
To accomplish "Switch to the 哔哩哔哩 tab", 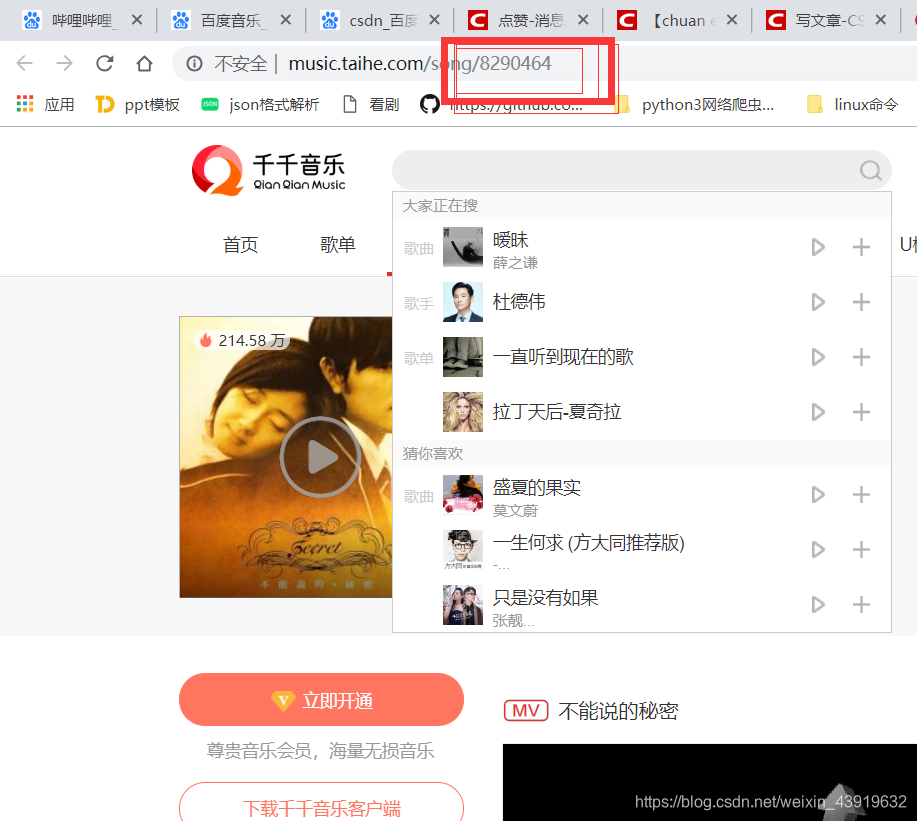I will tap(82, 20).
